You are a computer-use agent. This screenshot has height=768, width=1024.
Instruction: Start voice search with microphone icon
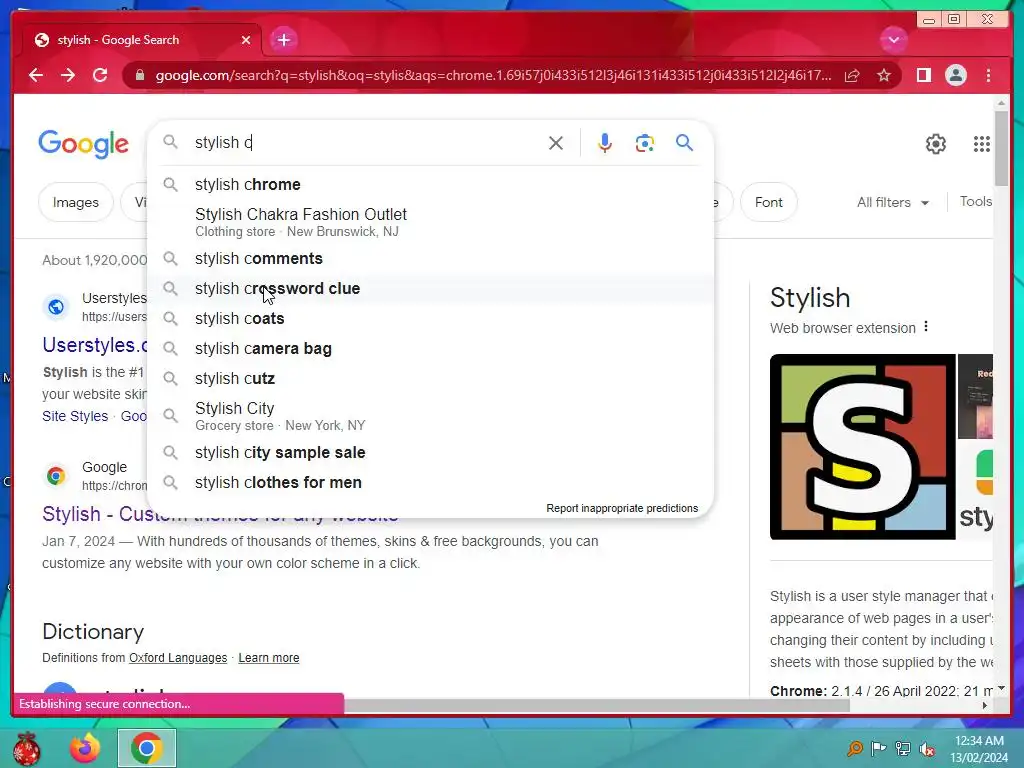[605, 143]
